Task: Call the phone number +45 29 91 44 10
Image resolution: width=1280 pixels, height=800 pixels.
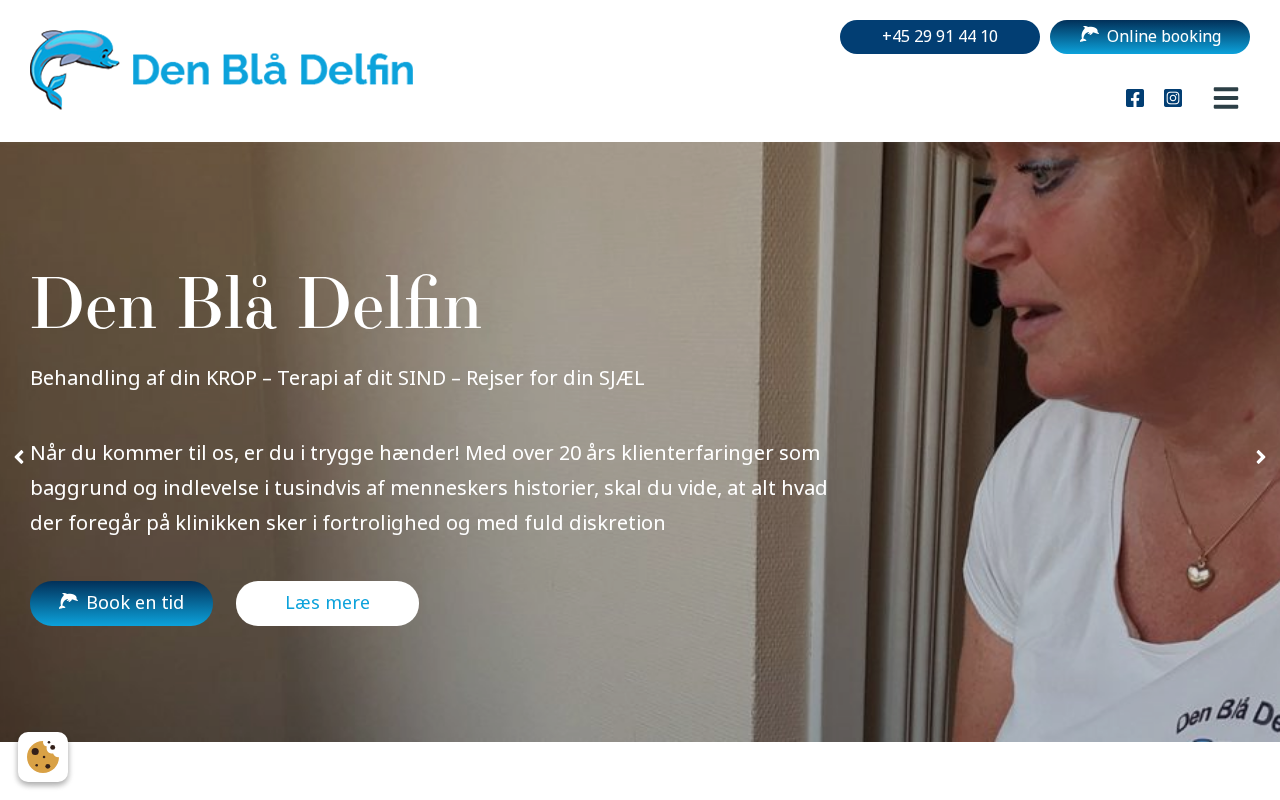Action: [x=940, y=37]
